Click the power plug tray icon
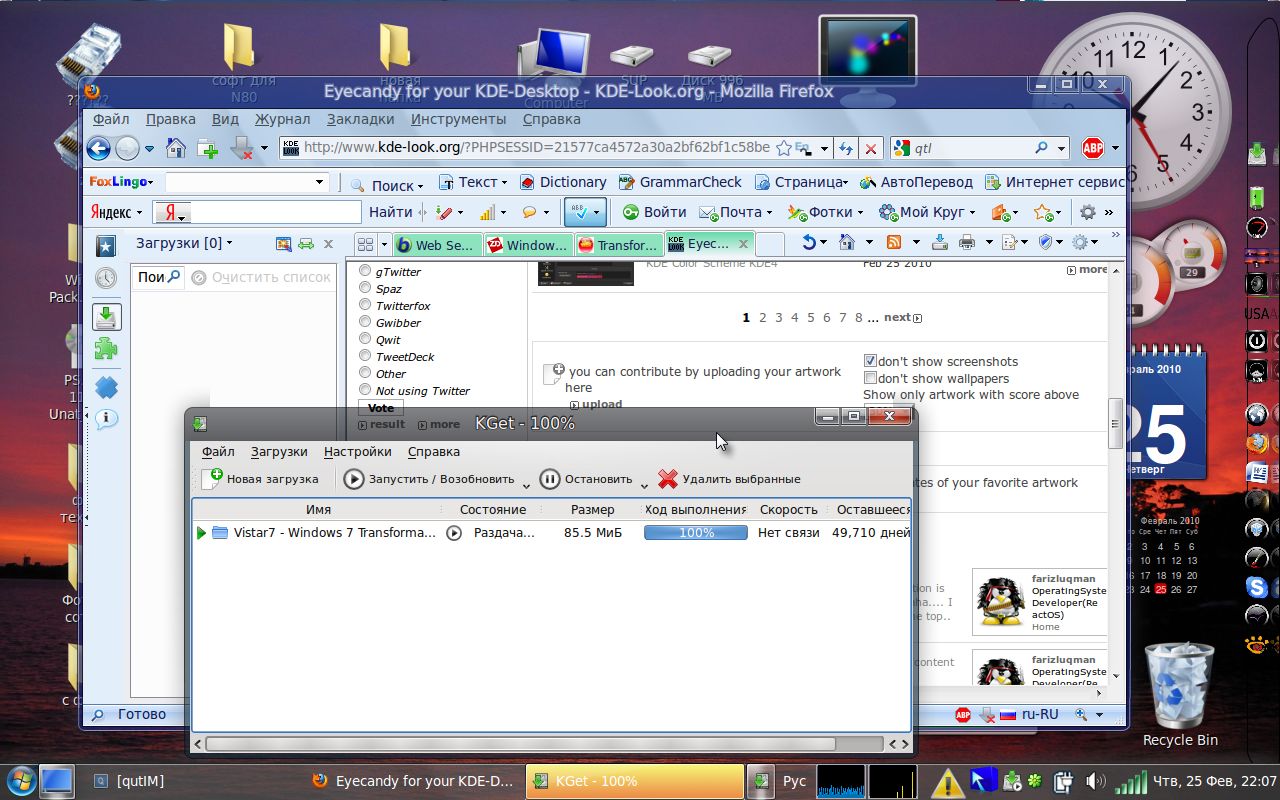1280x800 pixels. [1064, 781]
